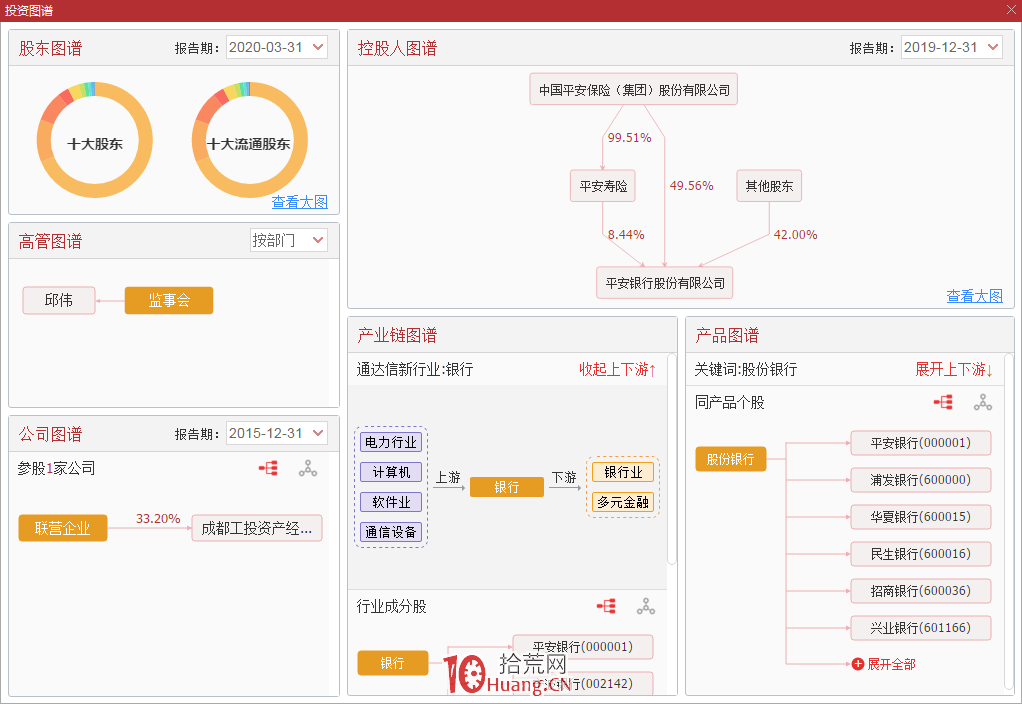Click 查看大图 link in 控股人图谱 panel
Image resolution: width=1022 pixels, height=704 pixels.
coord(974,296)
